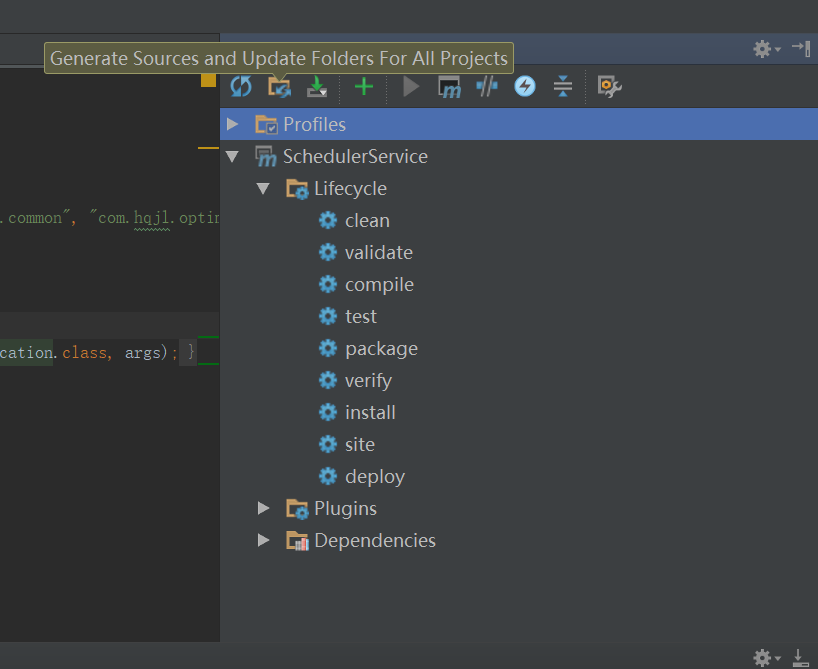Select the clean lifecycle goal

[x=519, y=220]
